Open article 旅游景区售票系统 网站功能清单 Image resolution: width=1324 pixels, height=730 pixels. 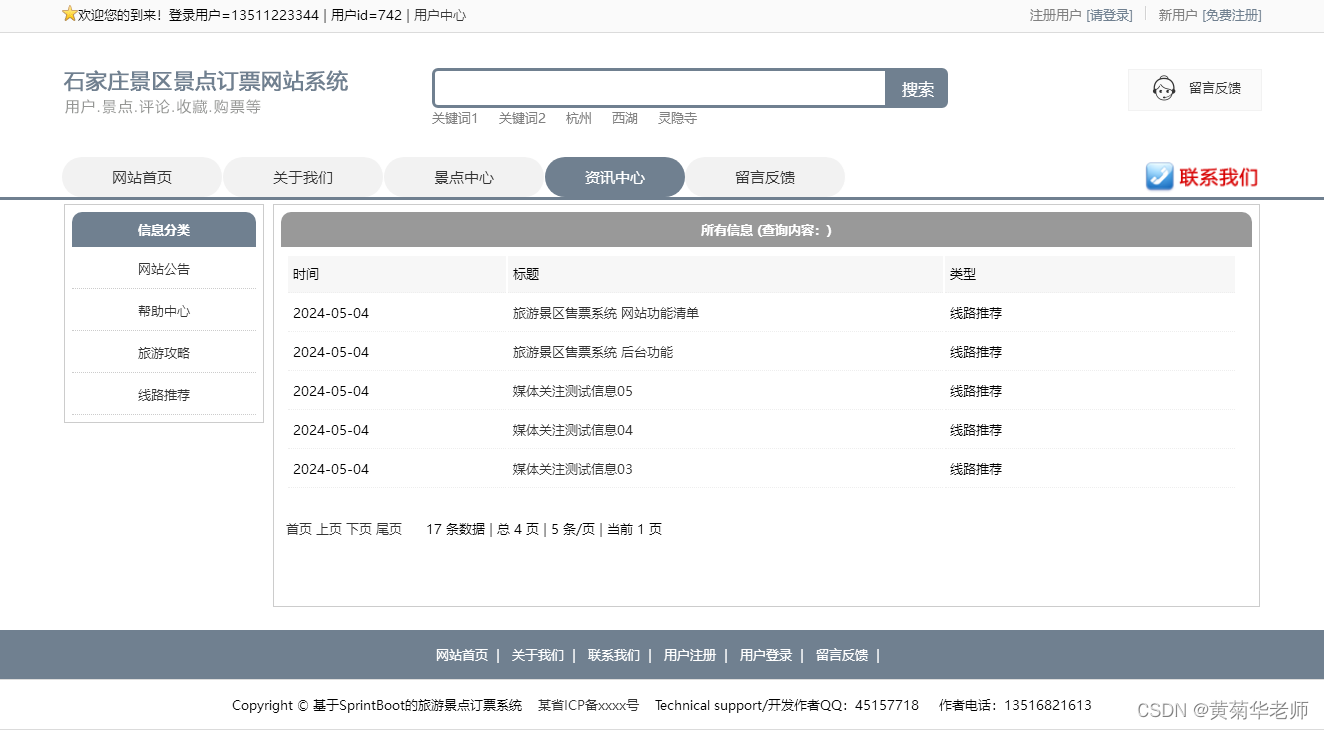click(x=606, y=313)
